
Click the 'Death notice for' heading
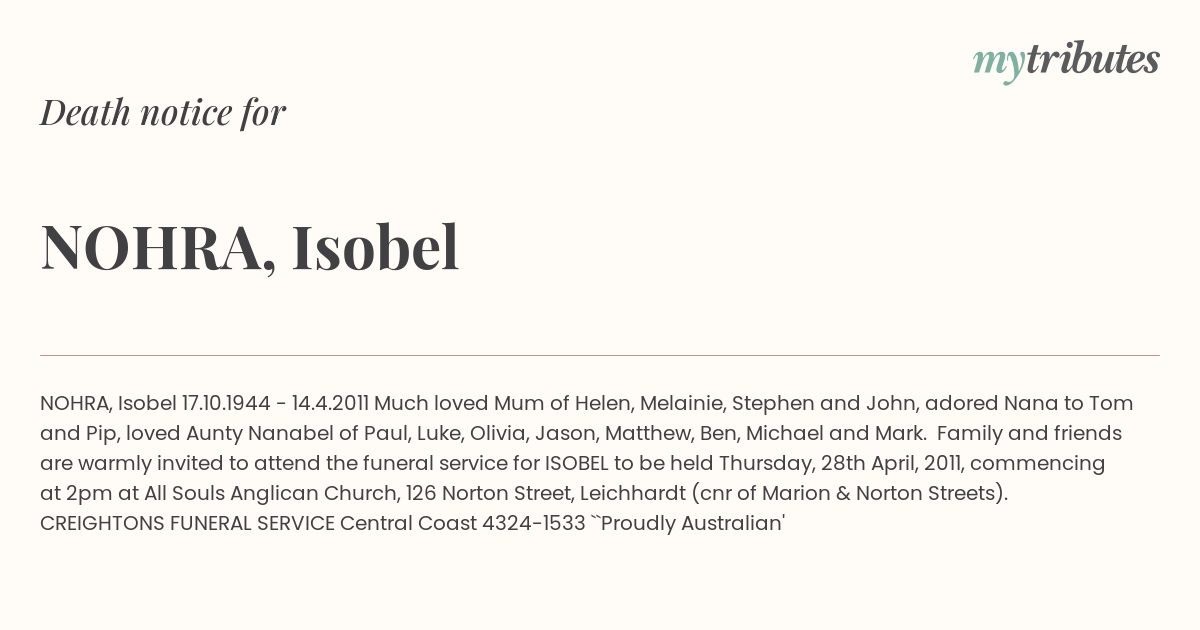coord(163,113)
